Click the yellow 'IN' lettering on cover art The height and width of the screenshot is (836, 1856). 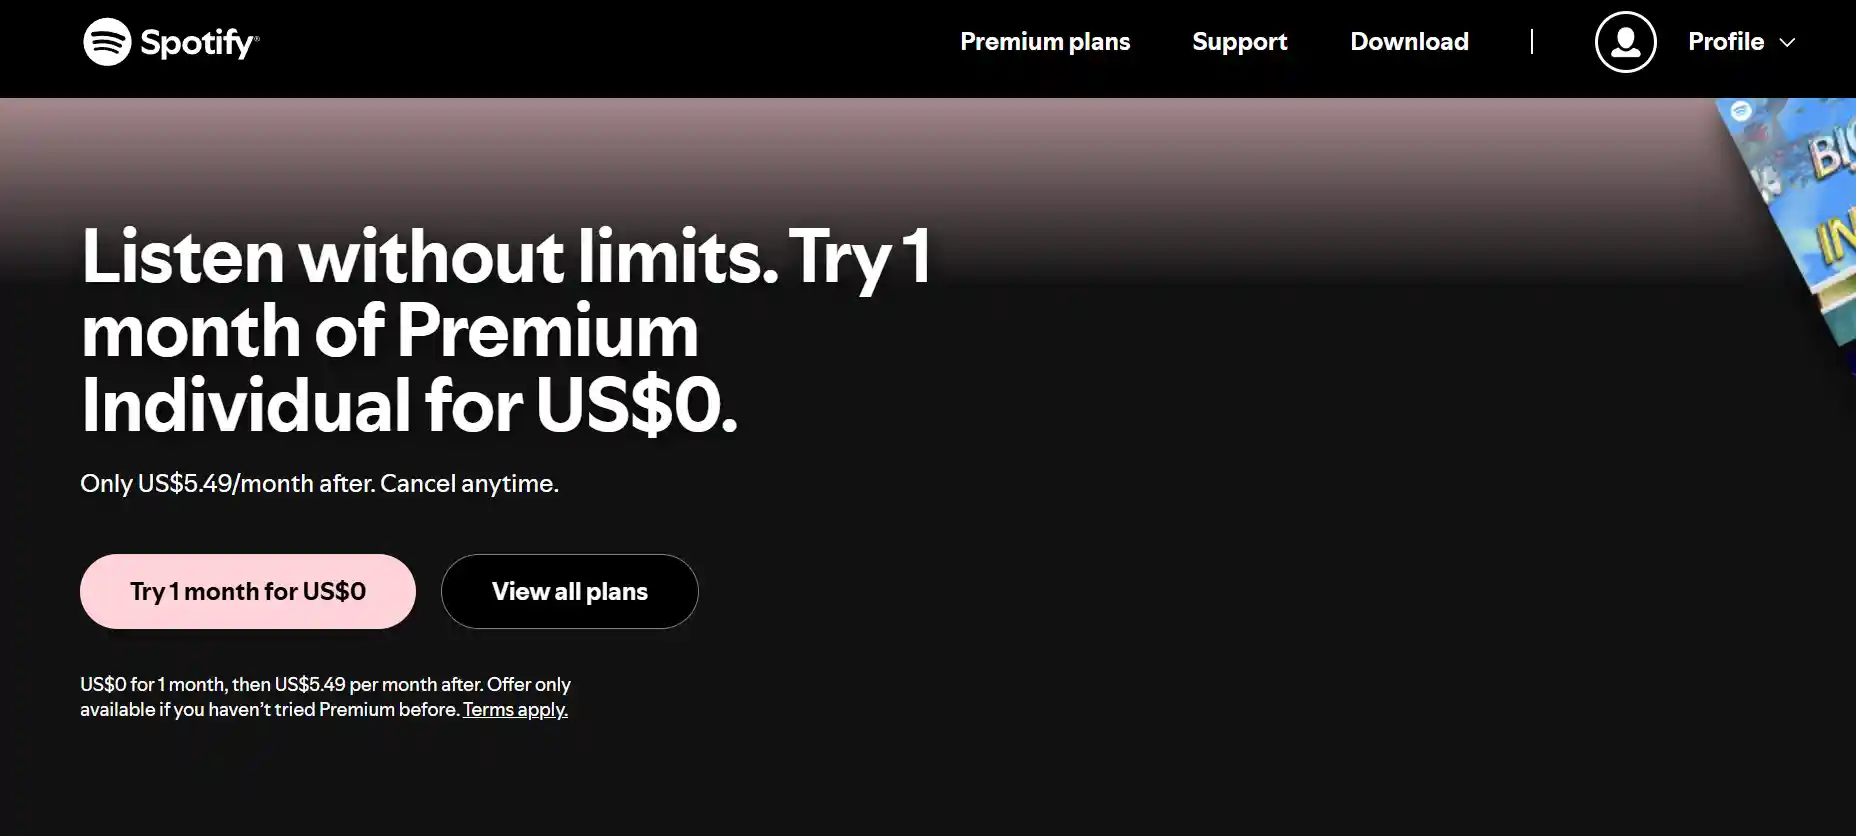[x=1838, y=237]
